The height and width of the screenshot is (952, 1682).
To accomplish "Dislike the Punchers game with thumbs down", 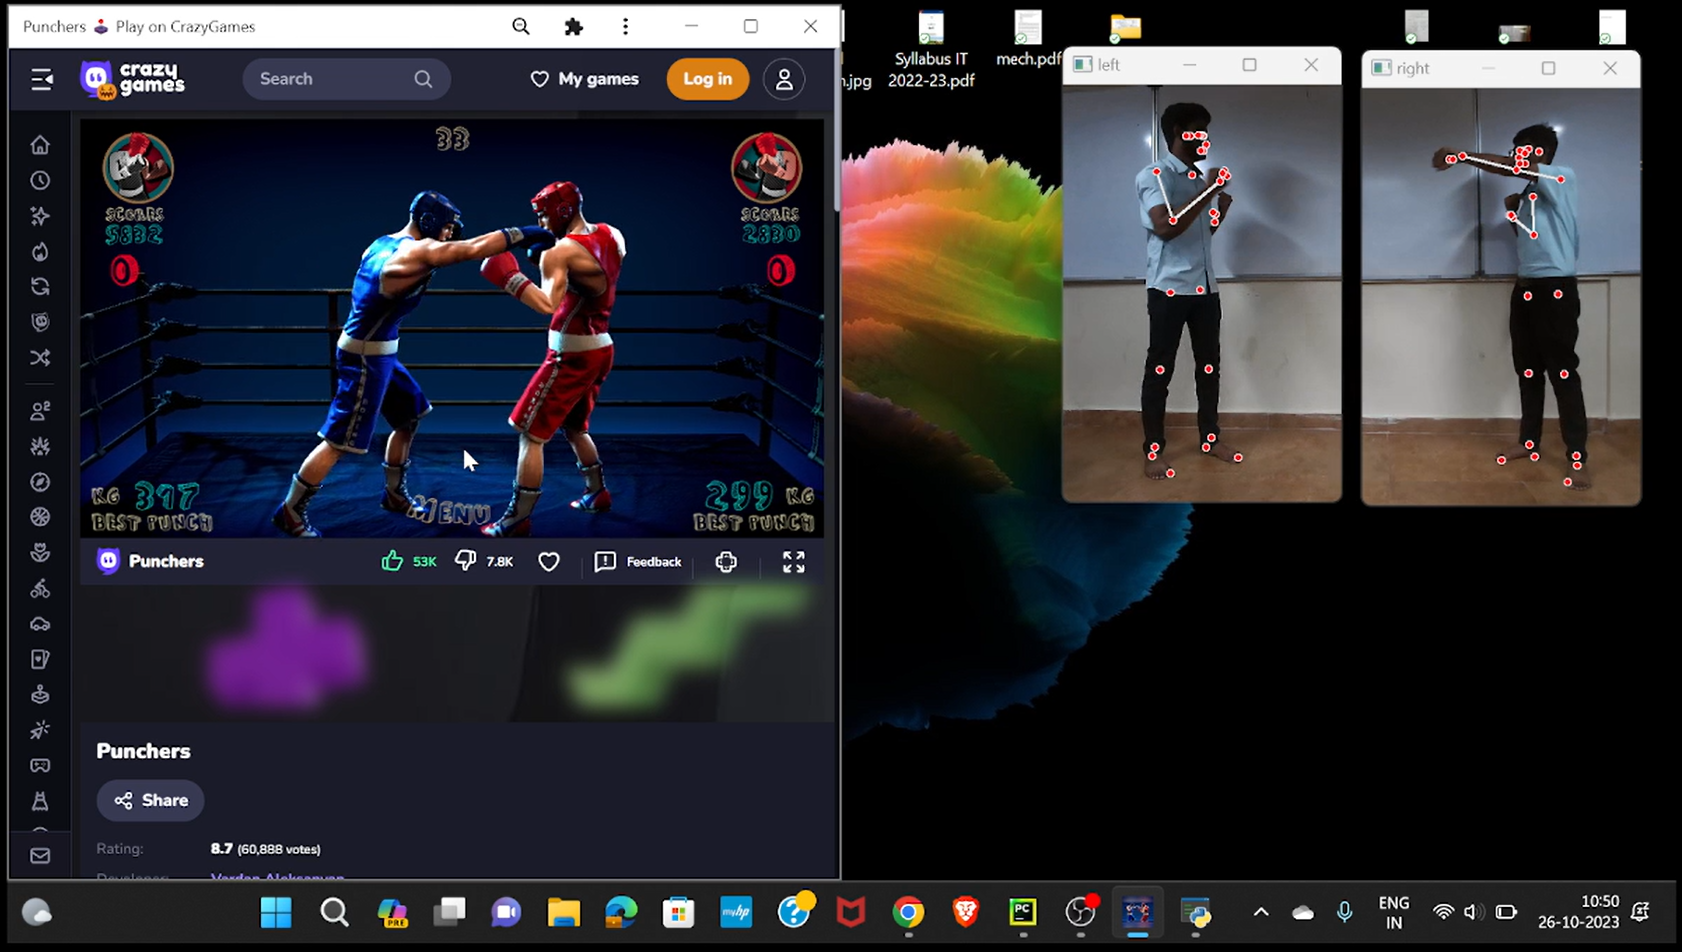I will click(x=466, y=561).
